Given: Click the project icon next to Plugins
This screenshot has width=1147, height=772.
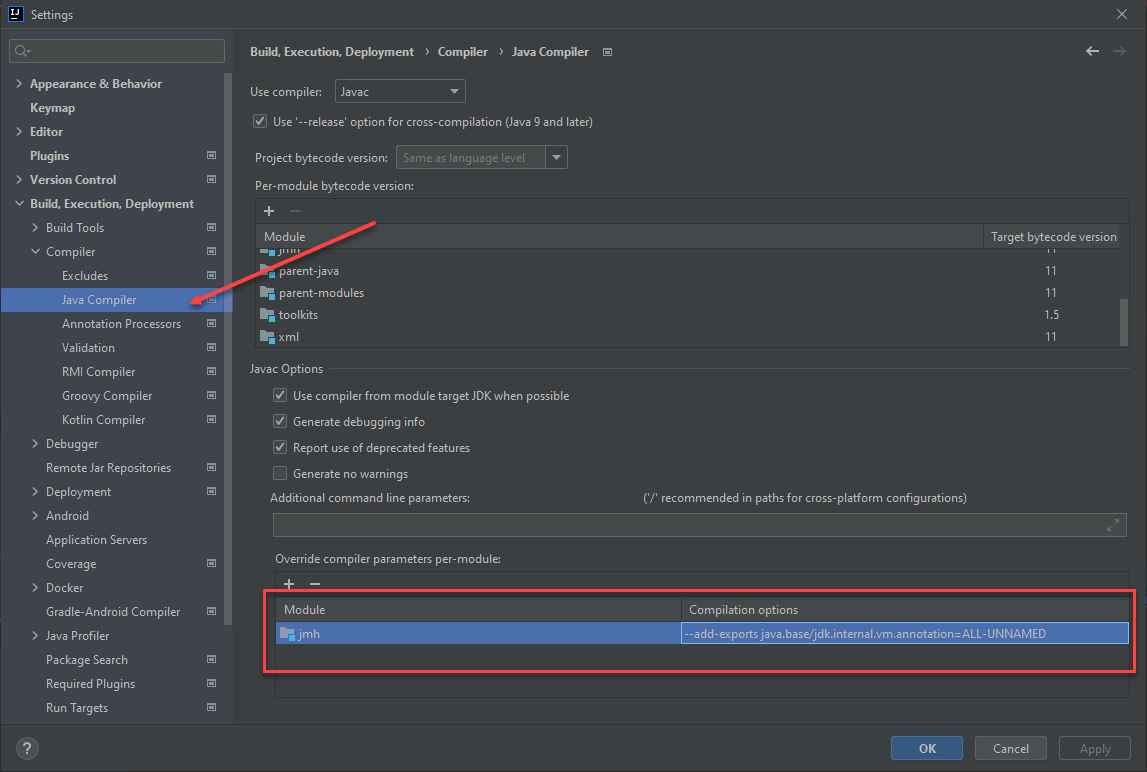Looking at the screenshot, I should tap(211, 155).
